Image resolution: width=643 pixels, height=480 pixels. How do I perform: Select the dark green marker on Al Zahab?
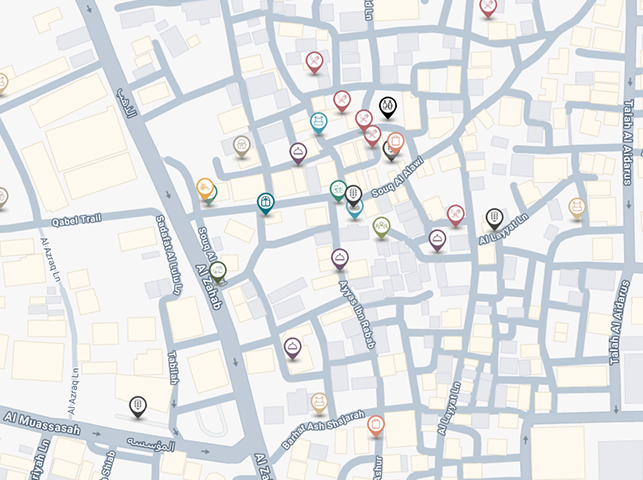(x=218, y=271)
